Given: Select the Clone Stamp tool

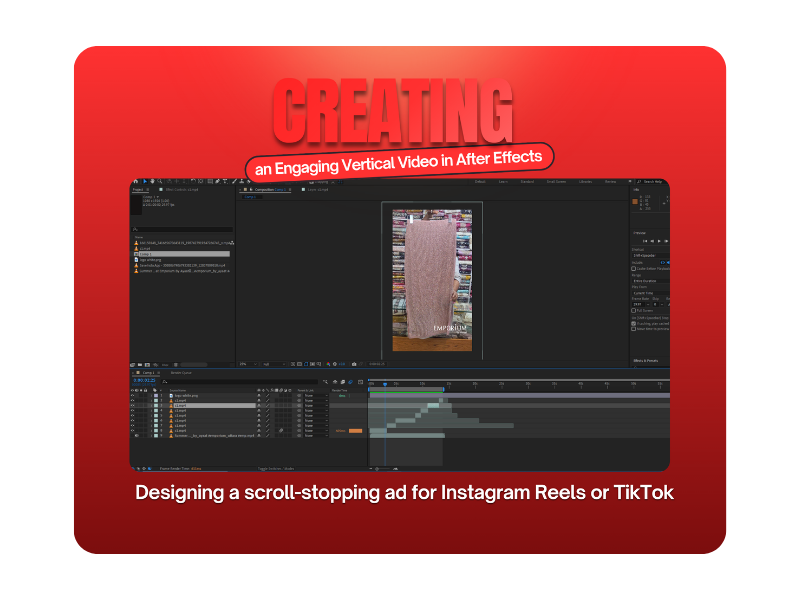Looking at the screenshot, I should coord(242,181).
